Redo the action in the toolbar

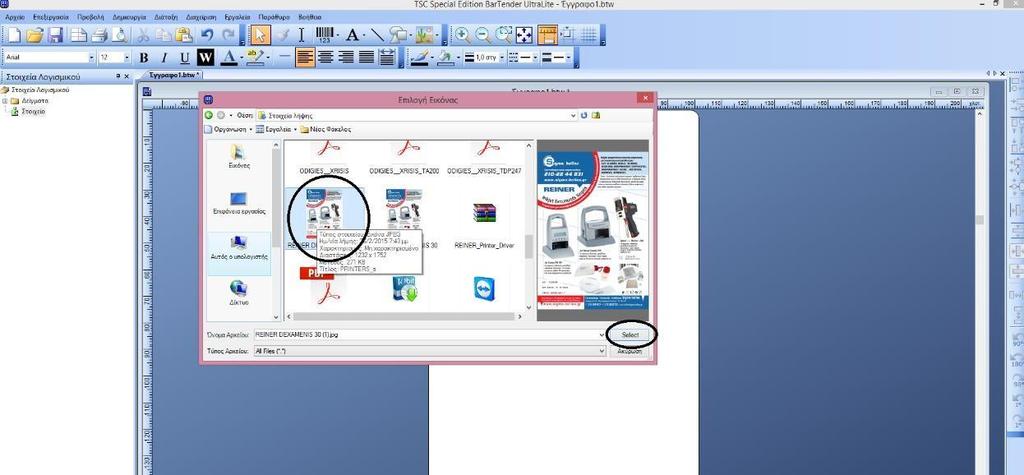229,35
